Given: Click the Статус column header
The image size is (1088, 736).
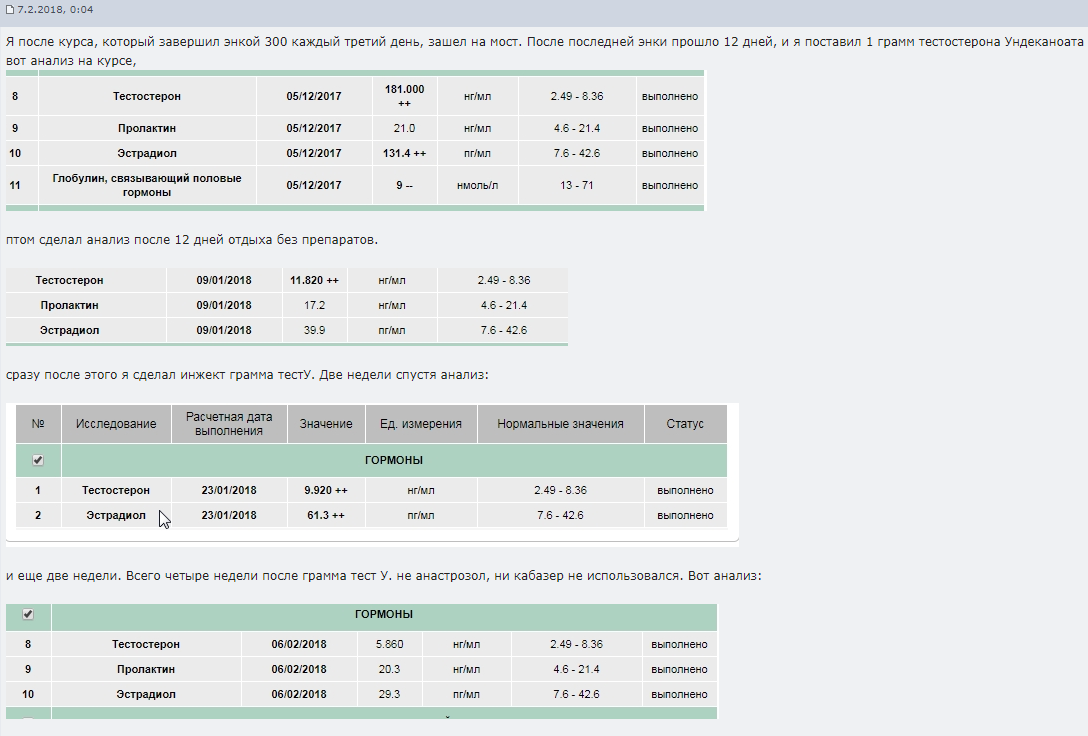Looking at the screenshot, I should [685, 424].
